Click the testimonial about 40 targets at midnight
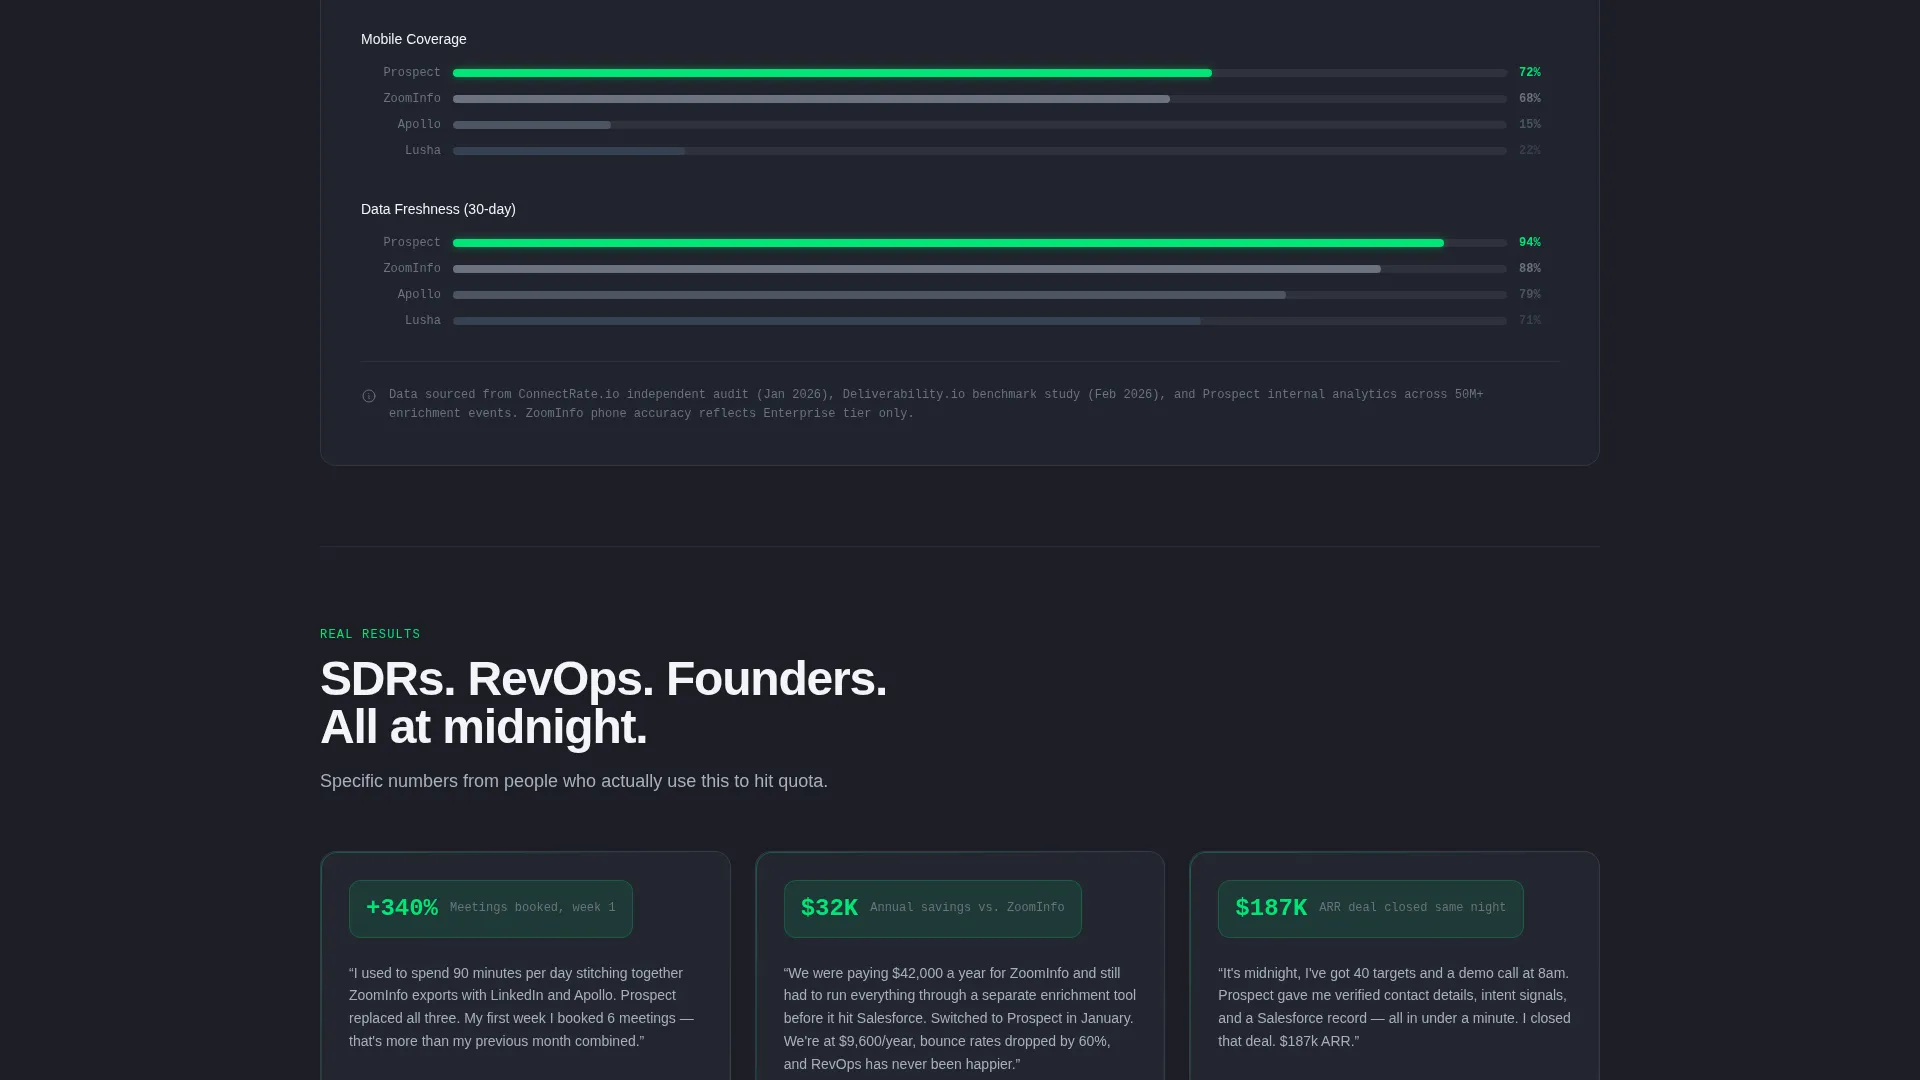Screen dimensions: 1920x1080 (1394, 1007)
